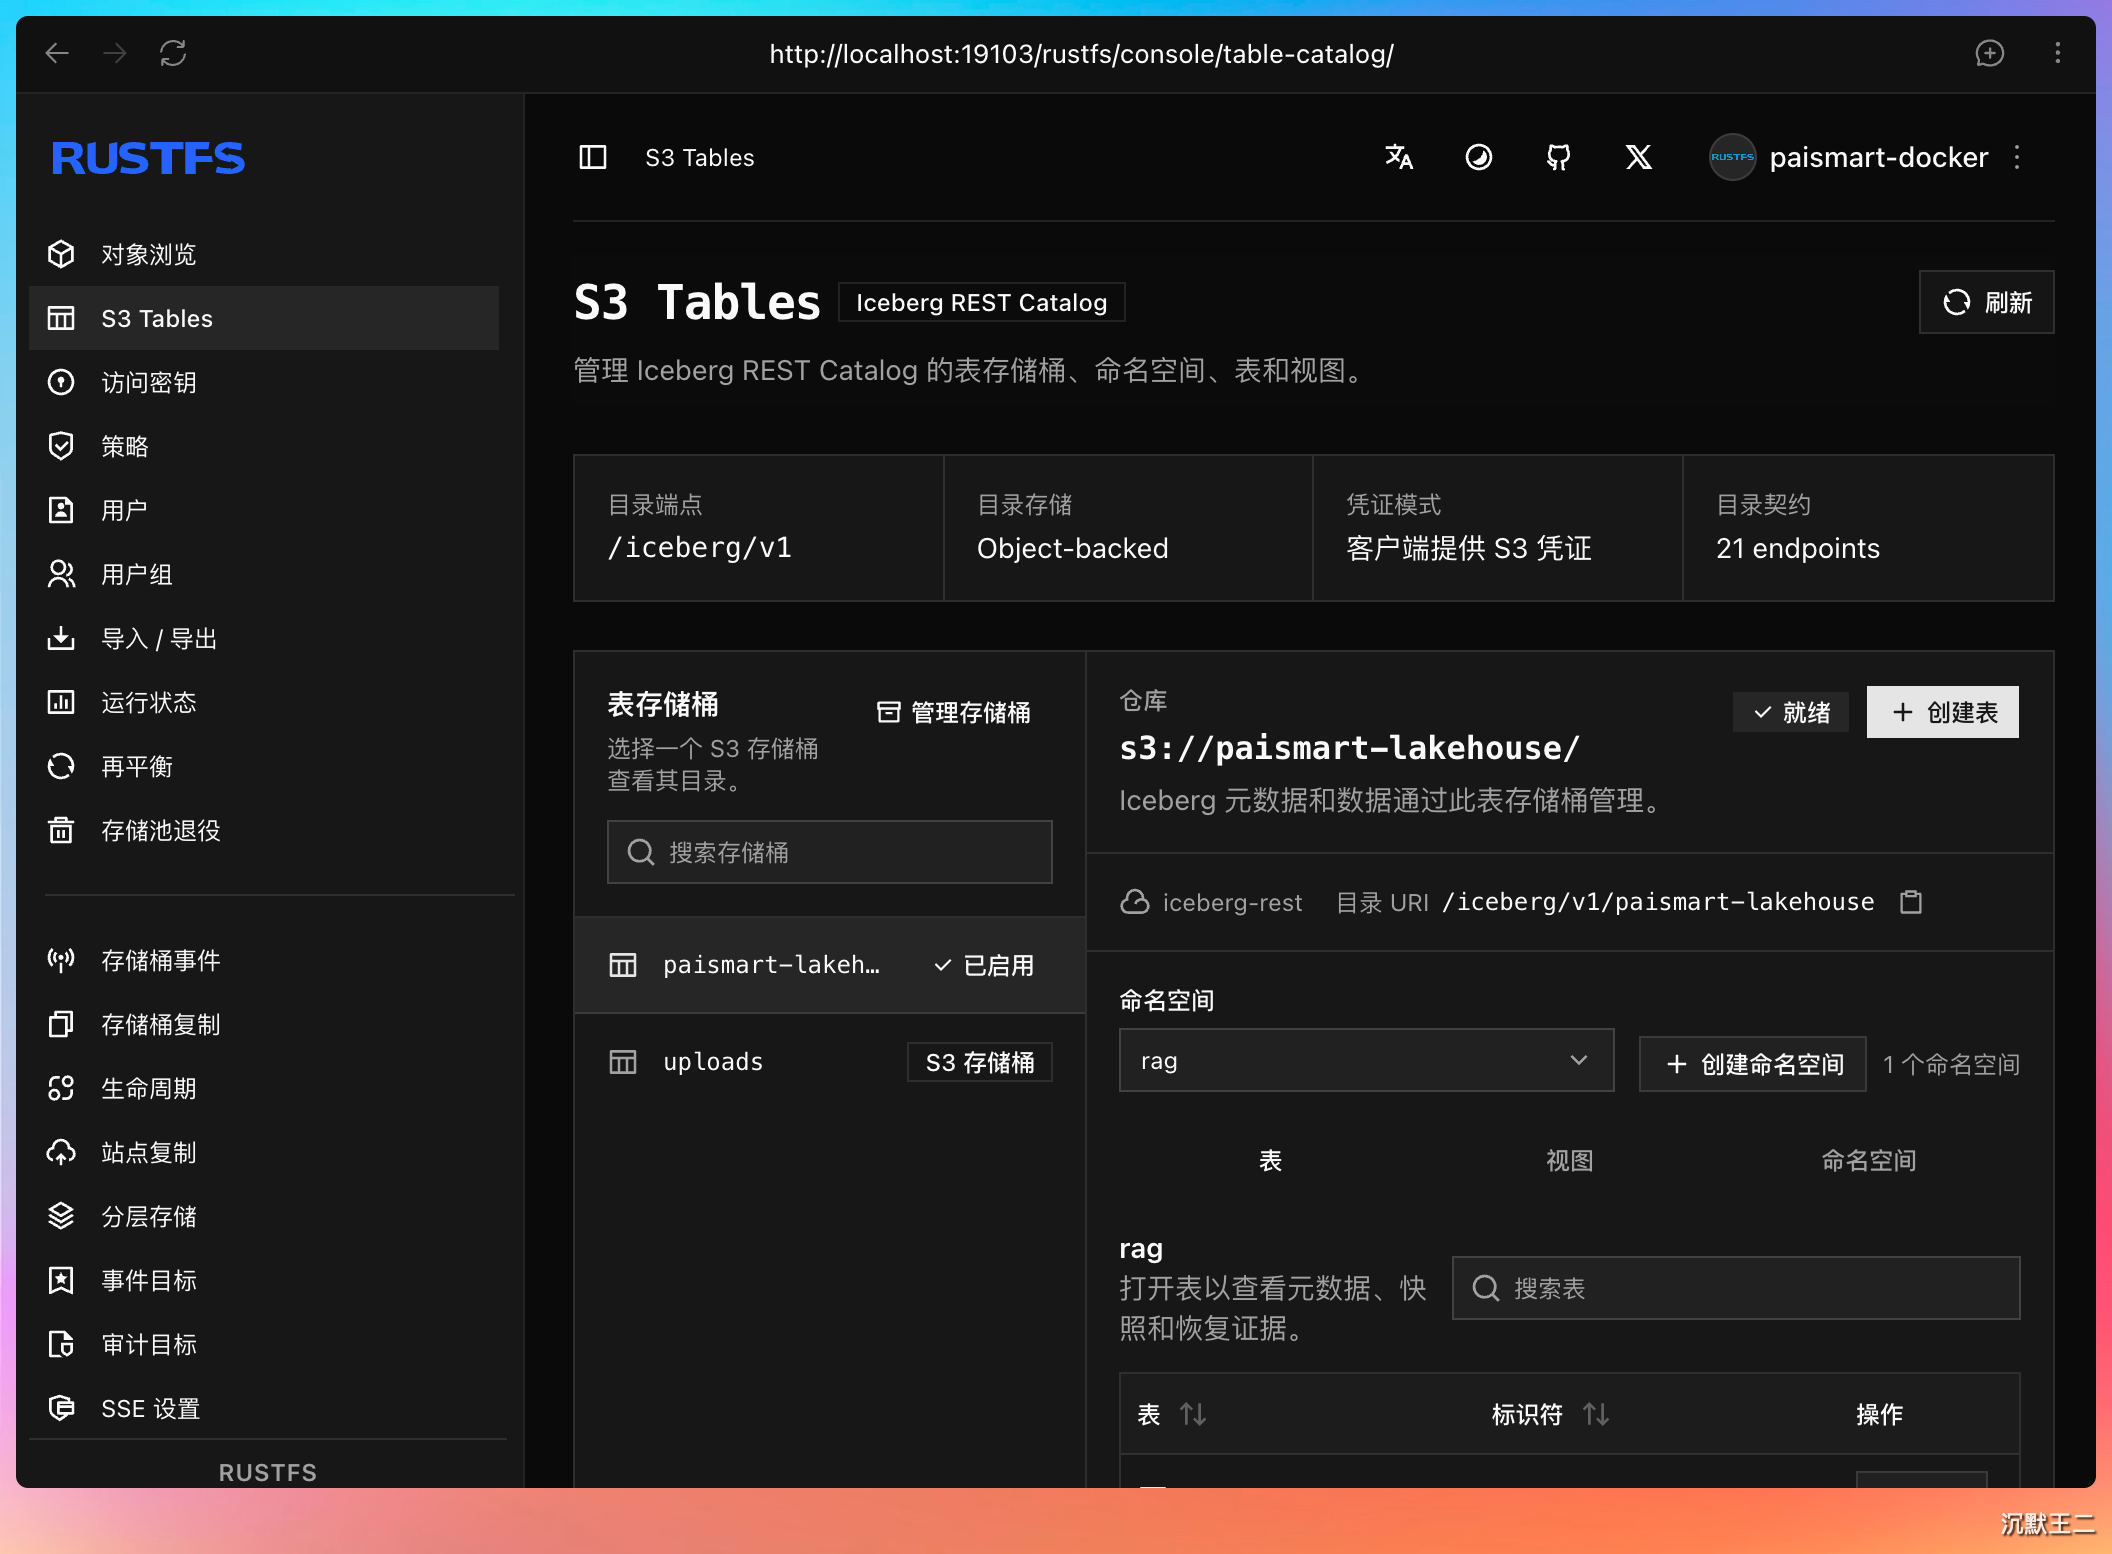Switch to the 视图 tab
This screenshot has height=1554, width=2112.
pos(1569,1160)
